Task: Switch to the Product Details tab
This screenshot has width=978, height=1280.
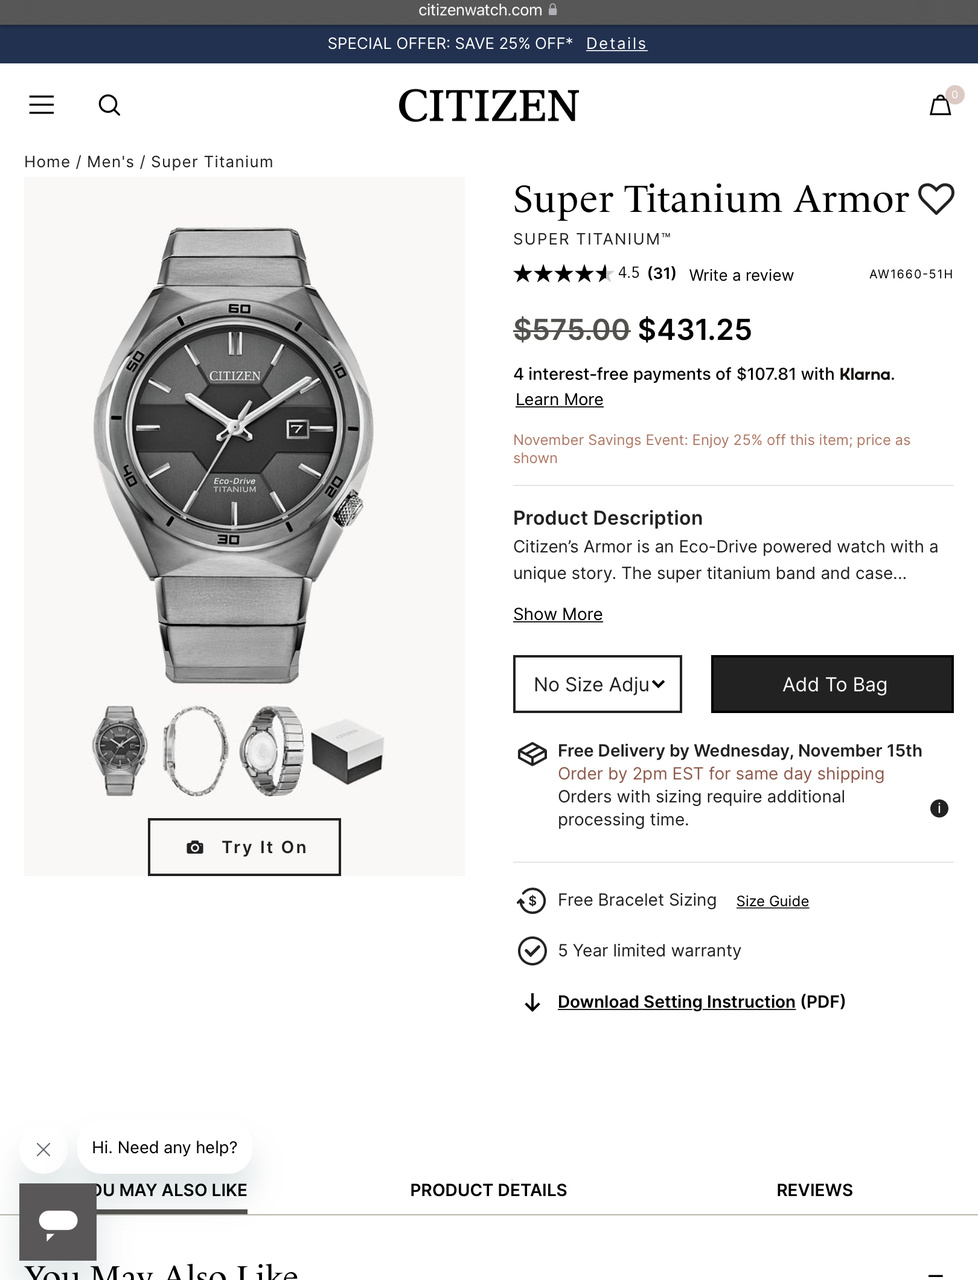Action: point(488,1190)
